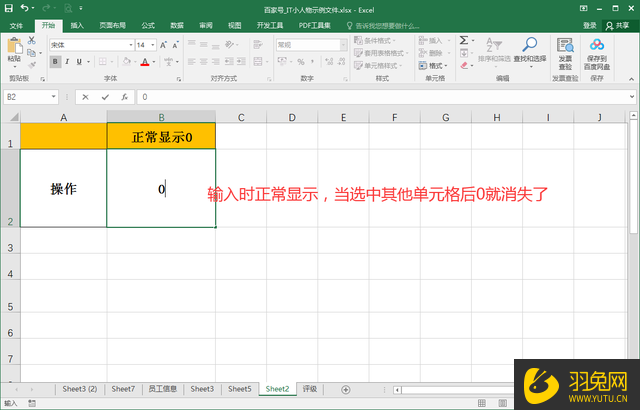Screen dimensions: 640x410
Task: Switch to the Insert (插入) tab
Action: coord(77,26)
